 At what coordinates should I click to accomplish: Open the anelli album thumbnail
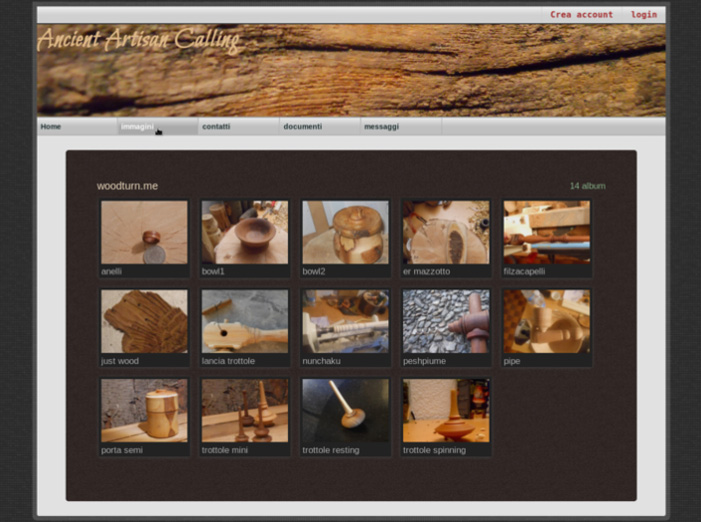(x=144, y=232)
